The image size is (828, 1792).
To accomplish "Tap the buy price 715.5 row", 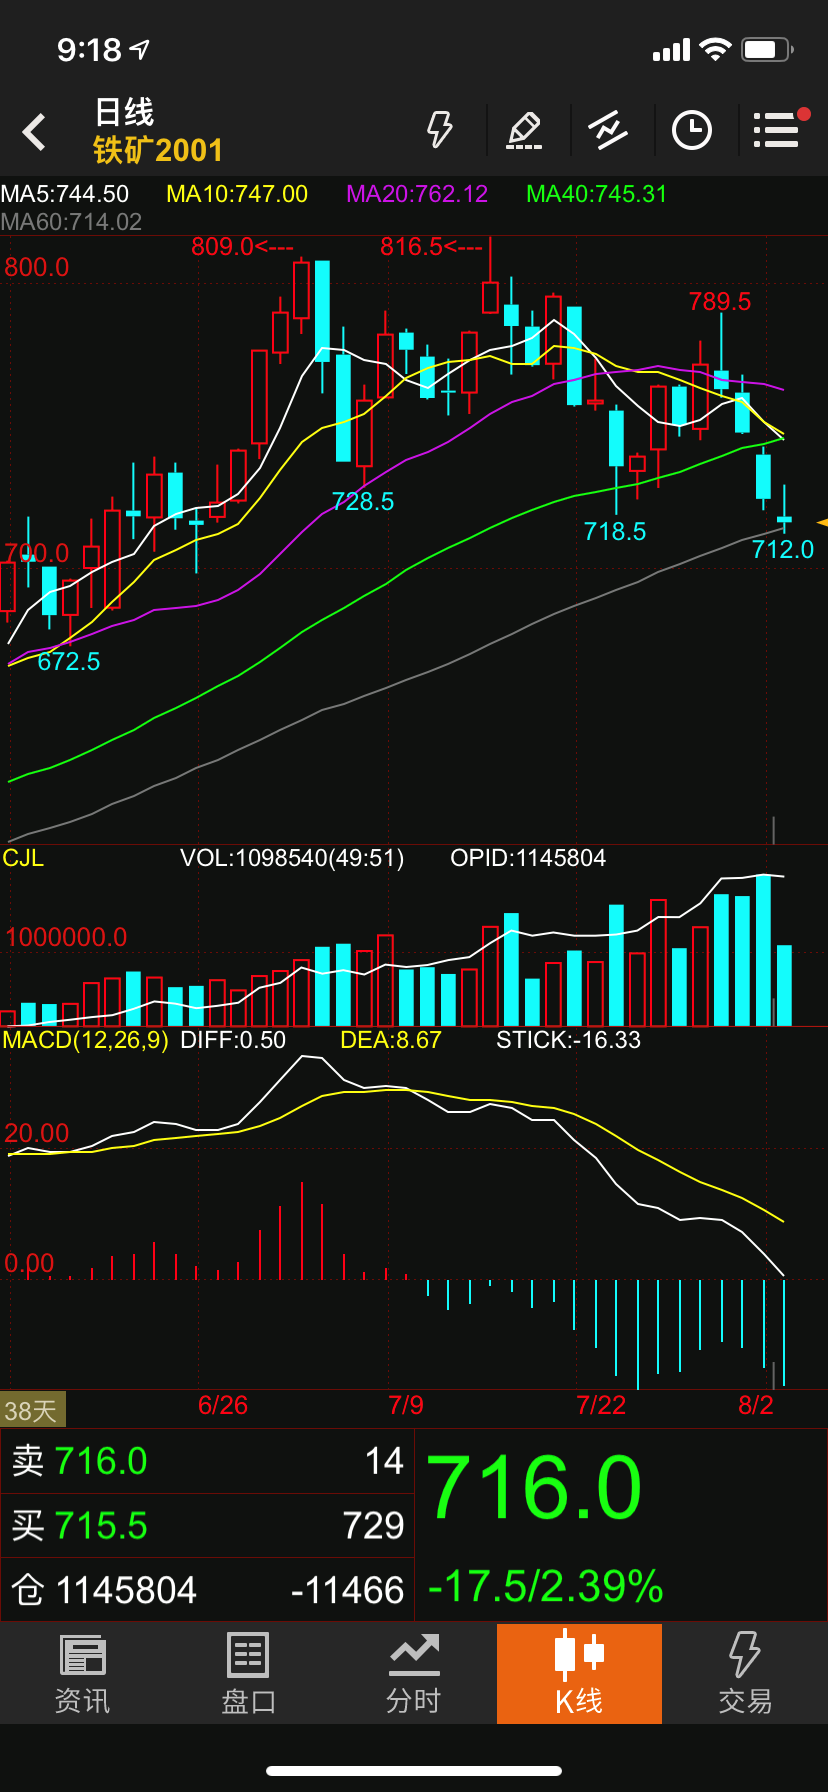I will 207,1526.
